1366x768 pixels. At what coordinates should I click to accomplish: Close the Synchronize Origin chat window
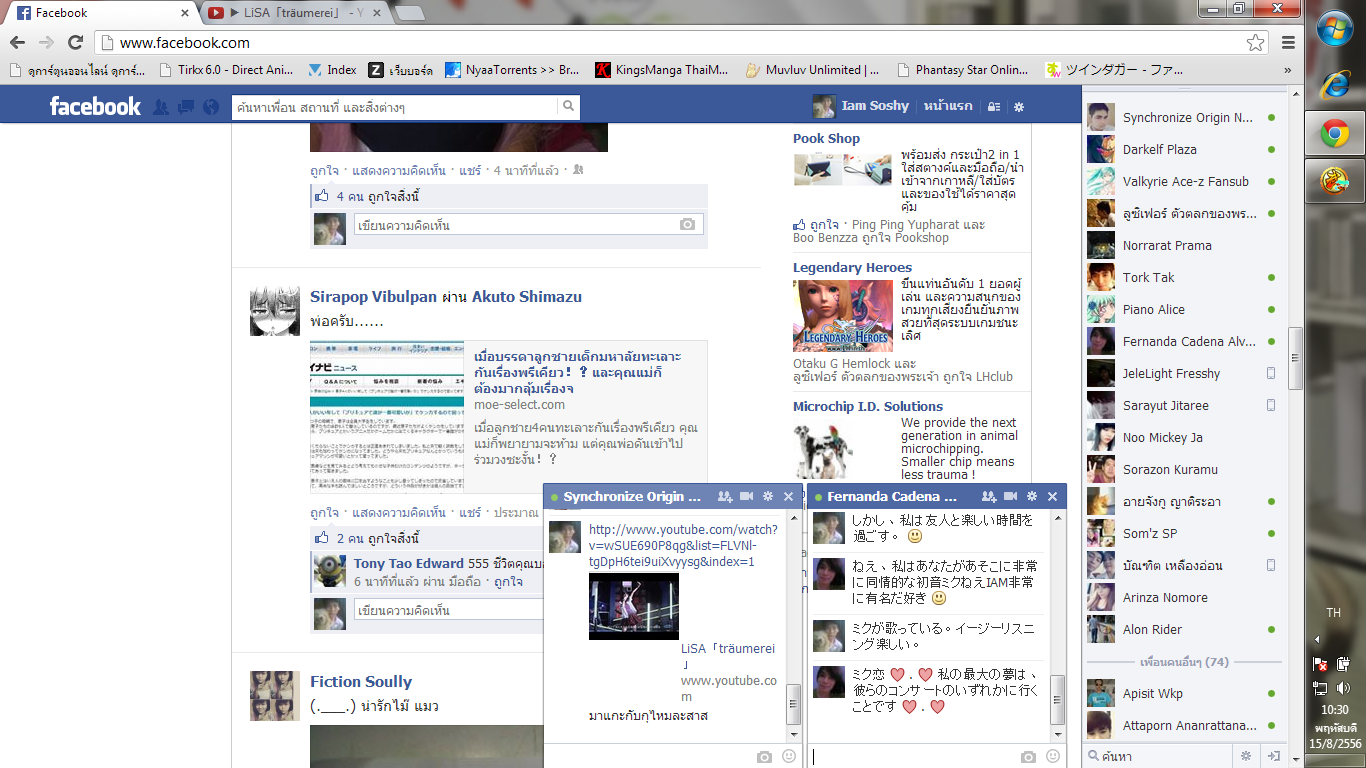pyautogui.click(x=788, y=496)
